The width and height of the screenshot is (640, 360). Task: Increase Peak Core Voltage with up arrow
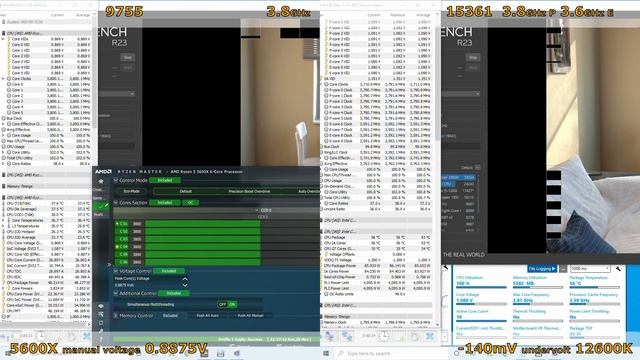(x=185, y=279)
